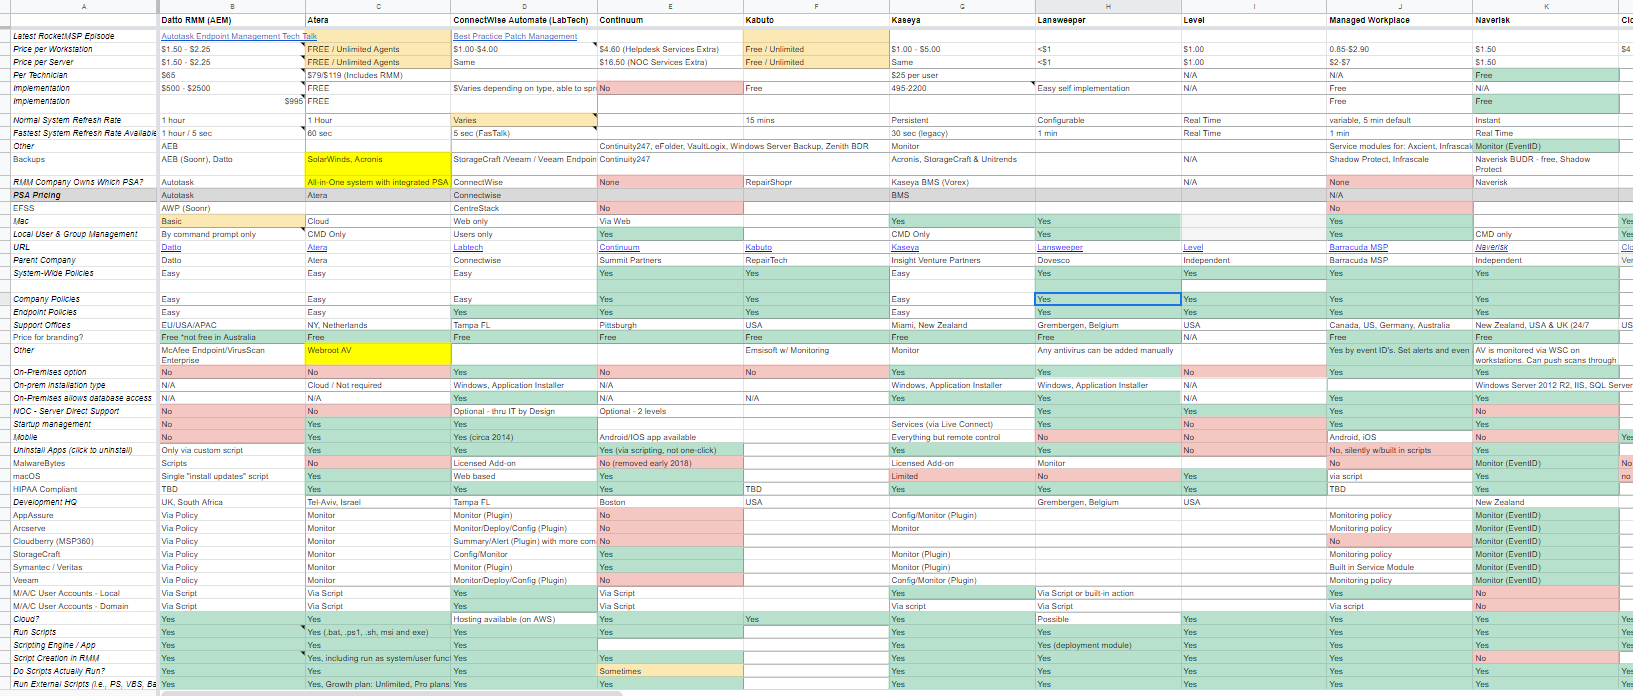The height and width of the screenshot is (696, 1633).
Task: Select the 'All-in-One system with integrated PSA' cell
Action: (378, 182)
